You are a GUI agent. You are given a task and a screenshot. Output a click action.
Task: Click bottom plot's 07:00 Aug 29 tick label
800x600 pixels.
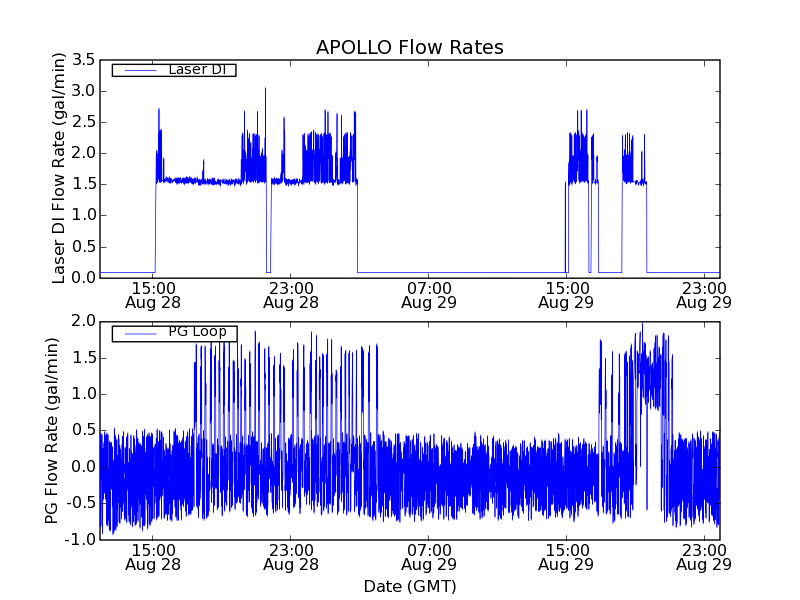click(x=428, y=556)
